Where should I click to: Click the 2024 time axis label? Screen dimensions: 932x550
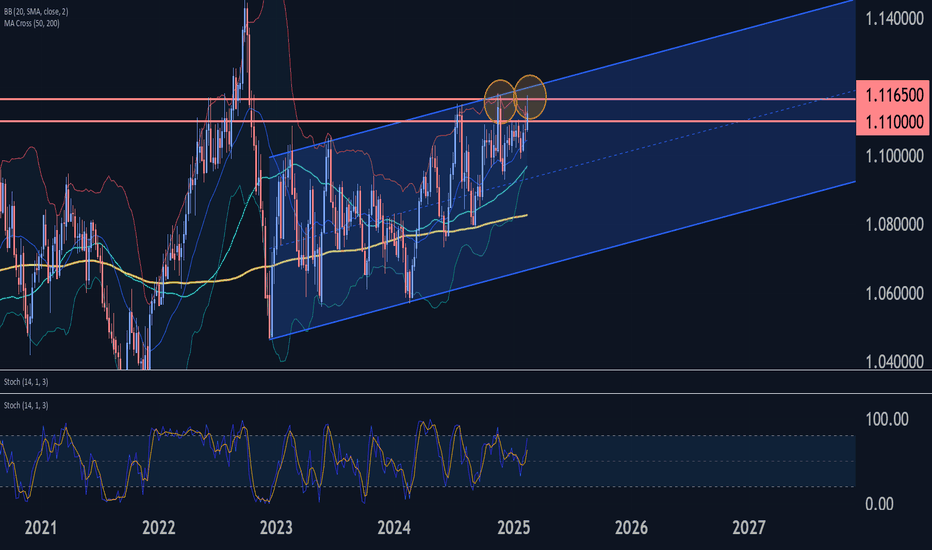394,527
